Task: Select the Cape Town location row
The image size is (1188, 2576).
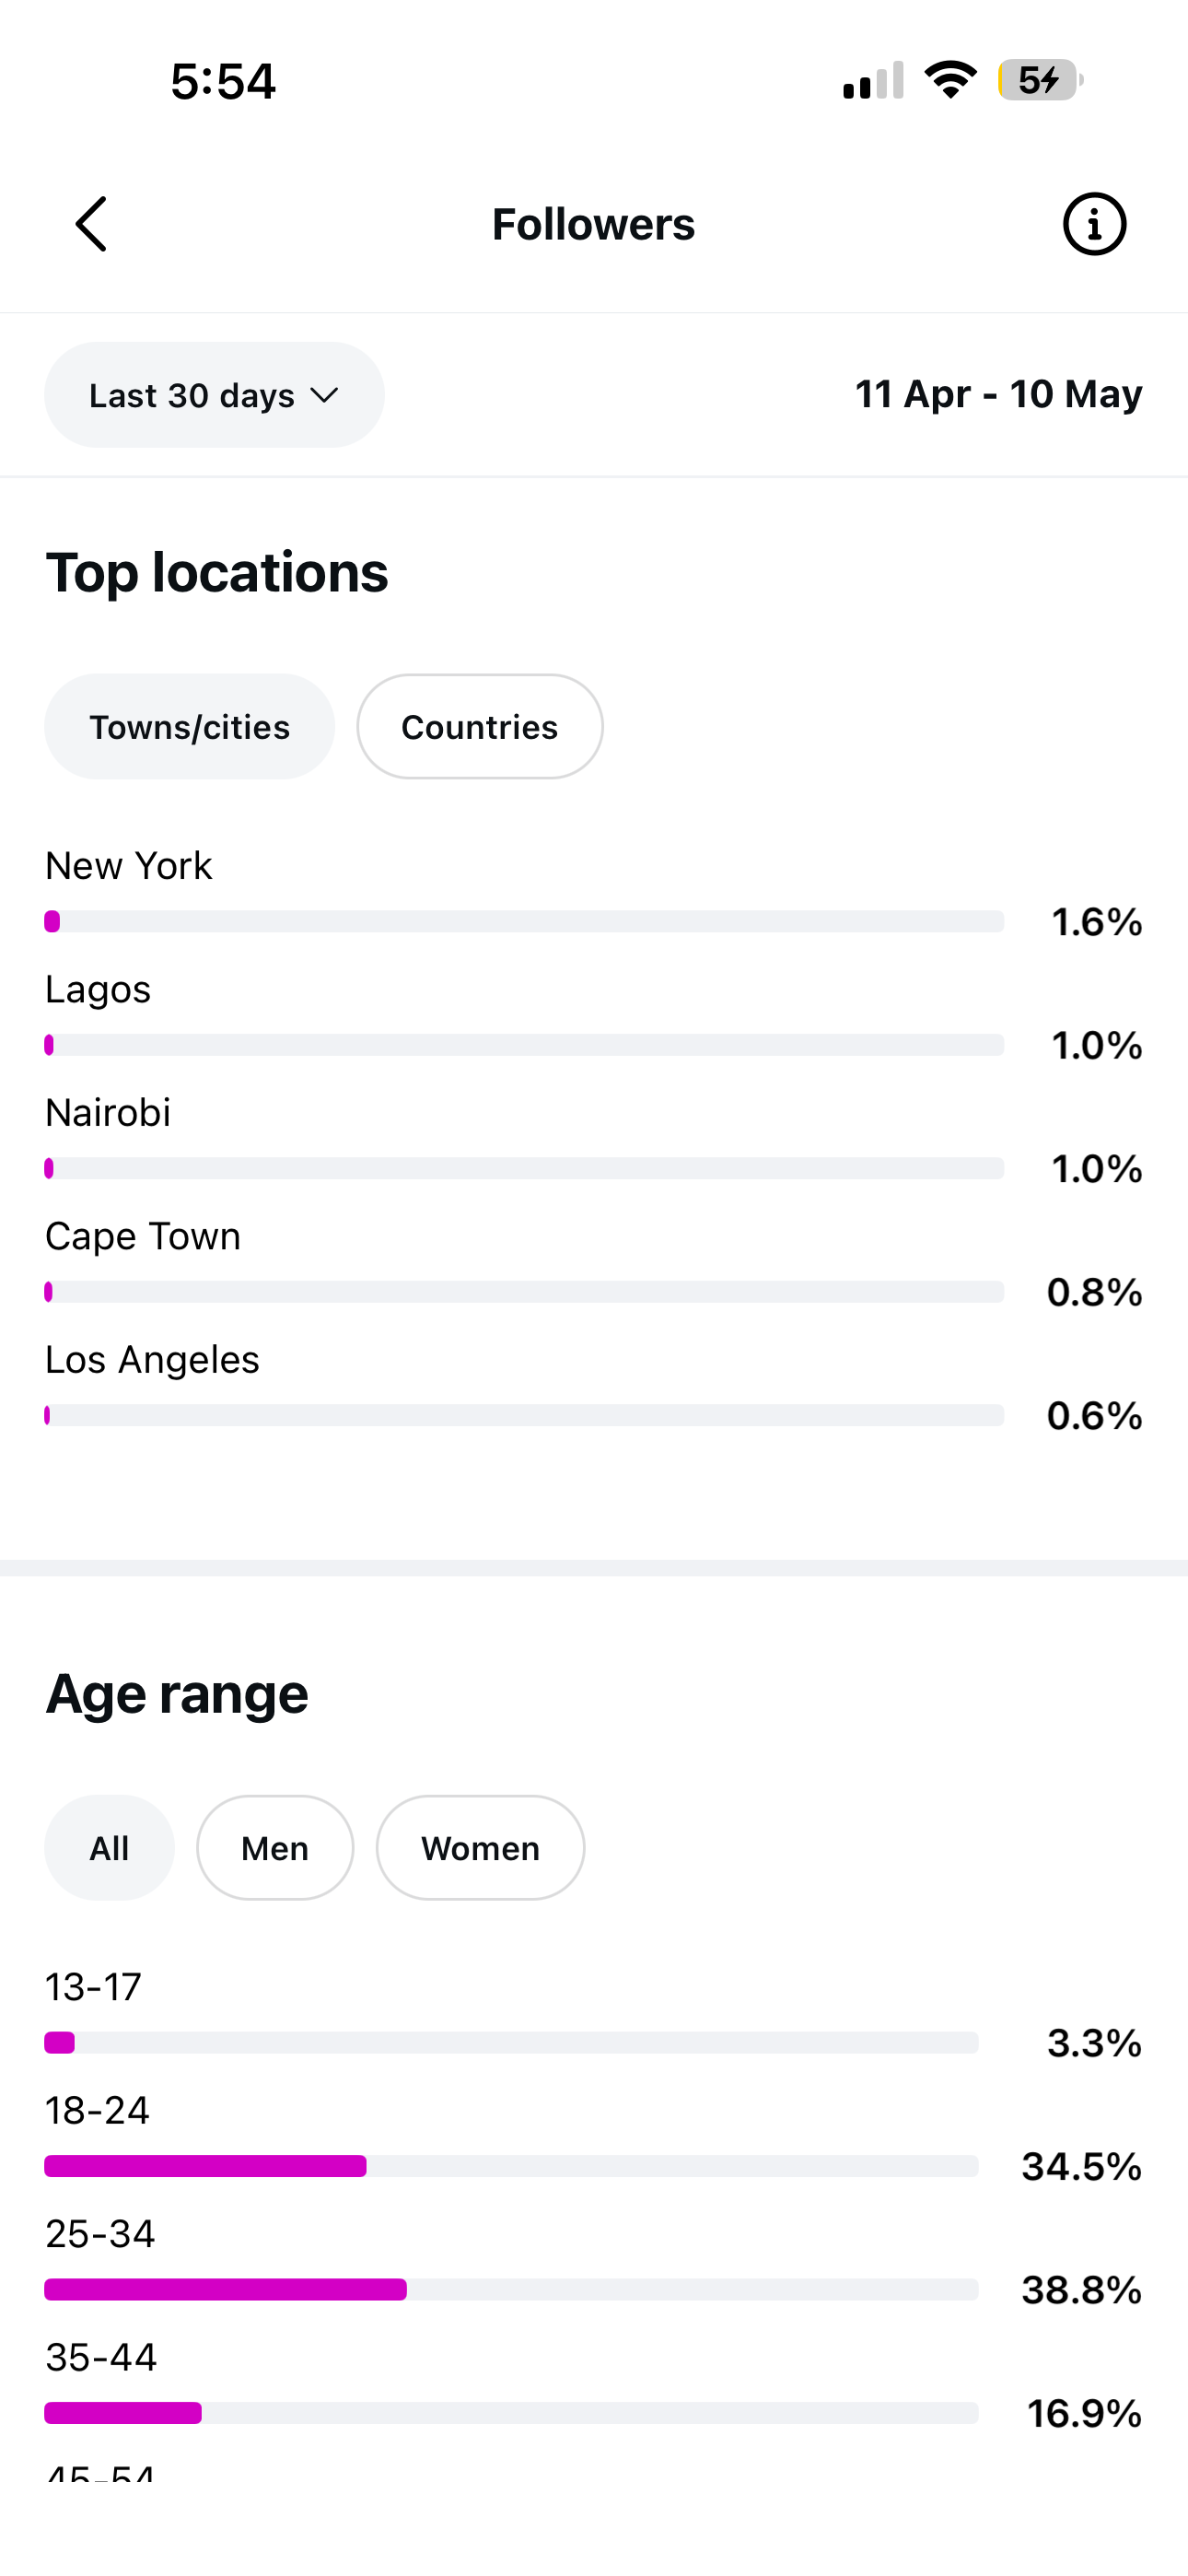Action: 594,1262
